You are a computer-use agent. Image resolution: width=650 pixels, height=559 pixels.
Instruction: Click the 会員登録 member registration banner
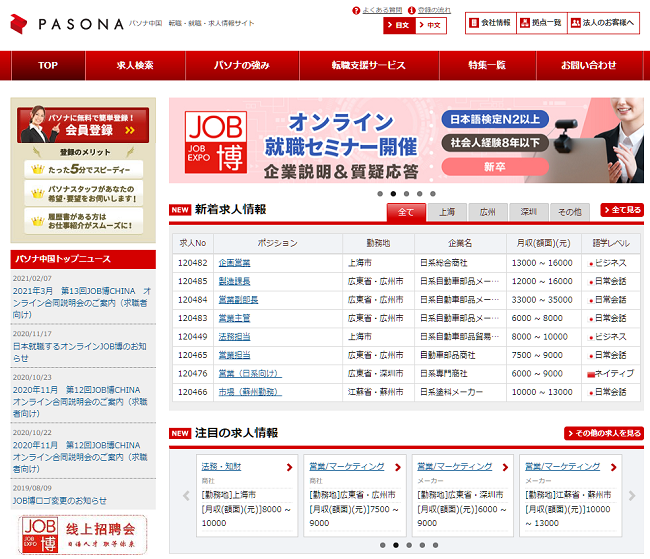tap(83, 125)
